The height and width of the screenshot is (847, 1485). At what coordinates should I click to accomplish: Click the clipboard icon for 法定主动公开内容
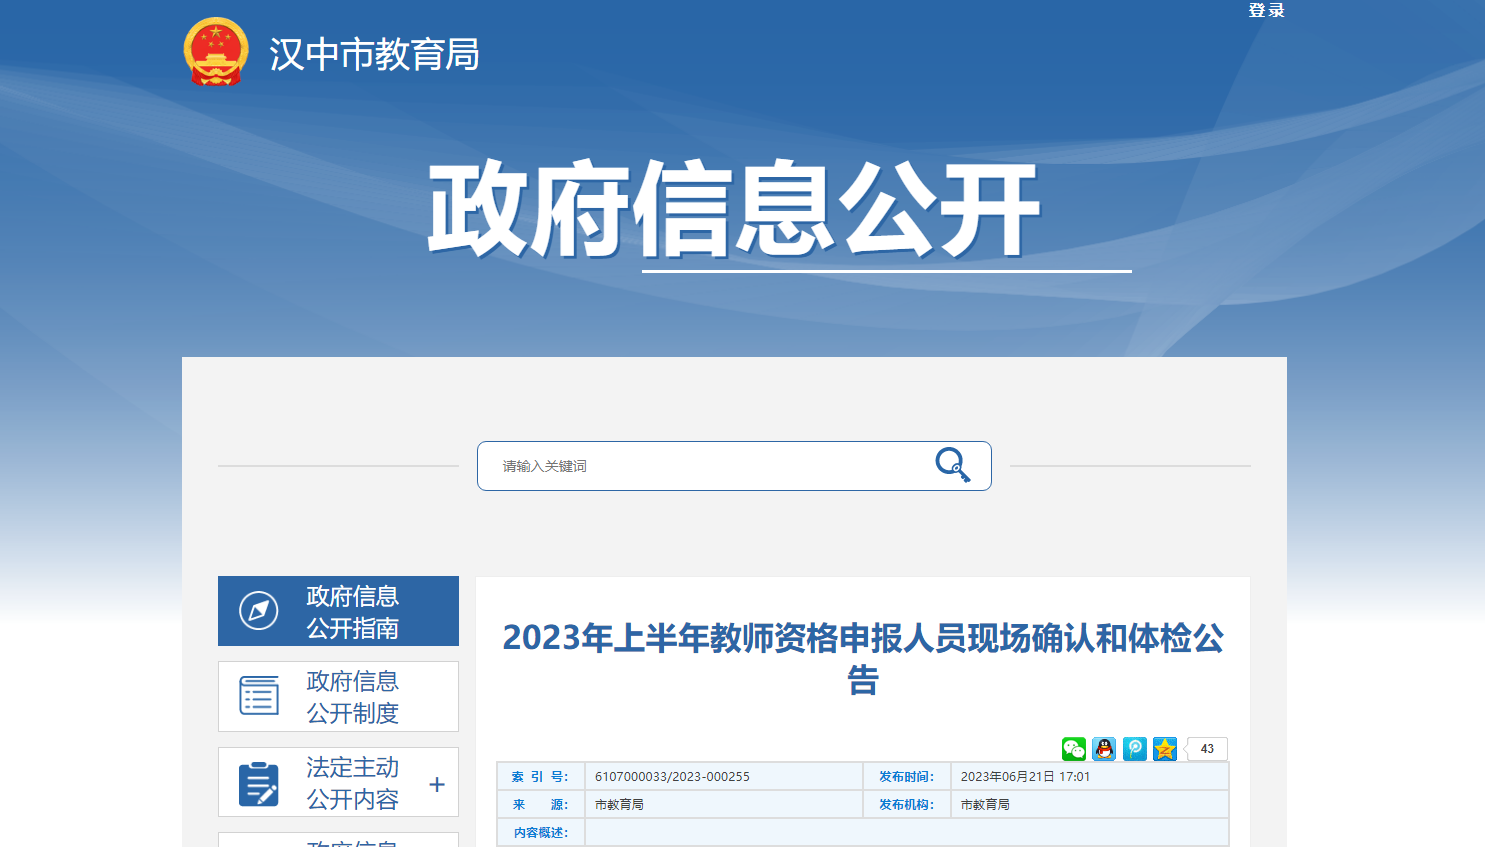tap(259, 783)
